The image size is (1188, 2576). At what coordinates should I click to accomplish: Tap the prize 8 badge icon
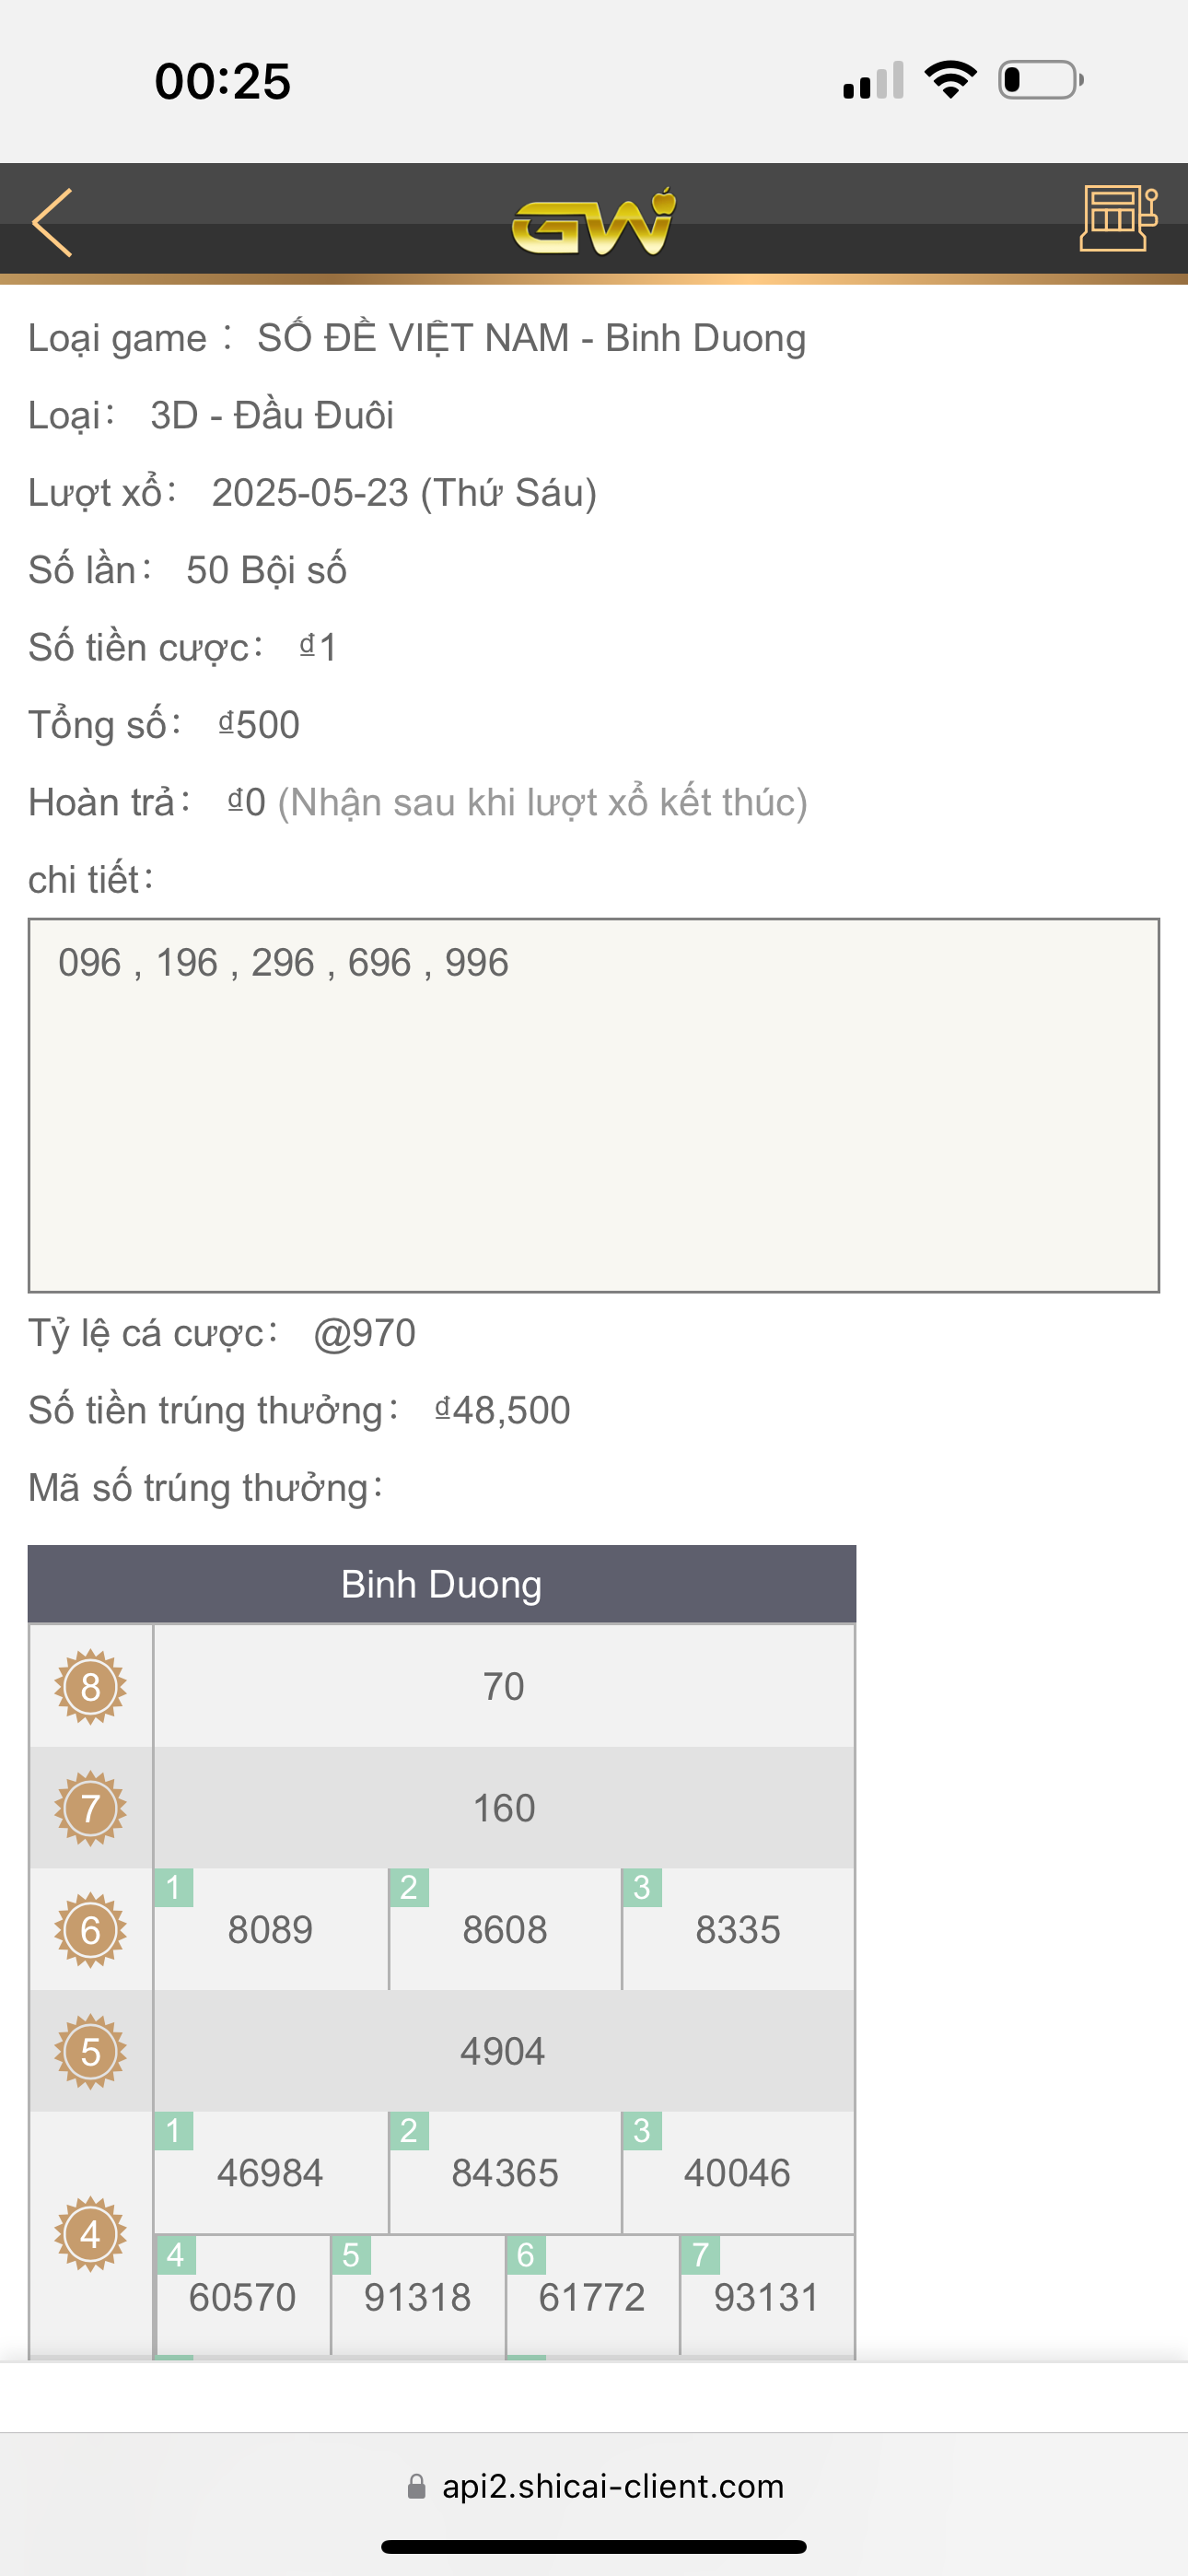pos(90,1686)
